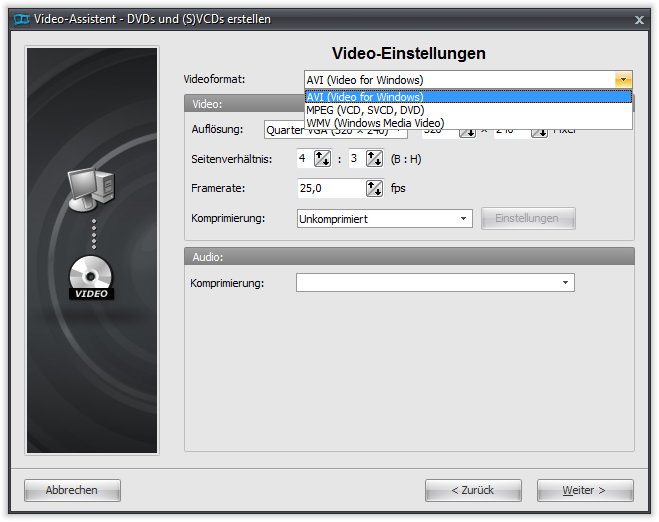
Task: Adjust the aspect ratio width stepper
Action: pyautogui.click(x=322, y=158)
